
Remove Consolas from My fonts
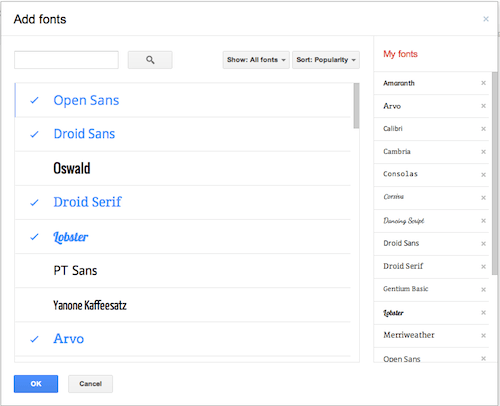(x=483, y=175)
